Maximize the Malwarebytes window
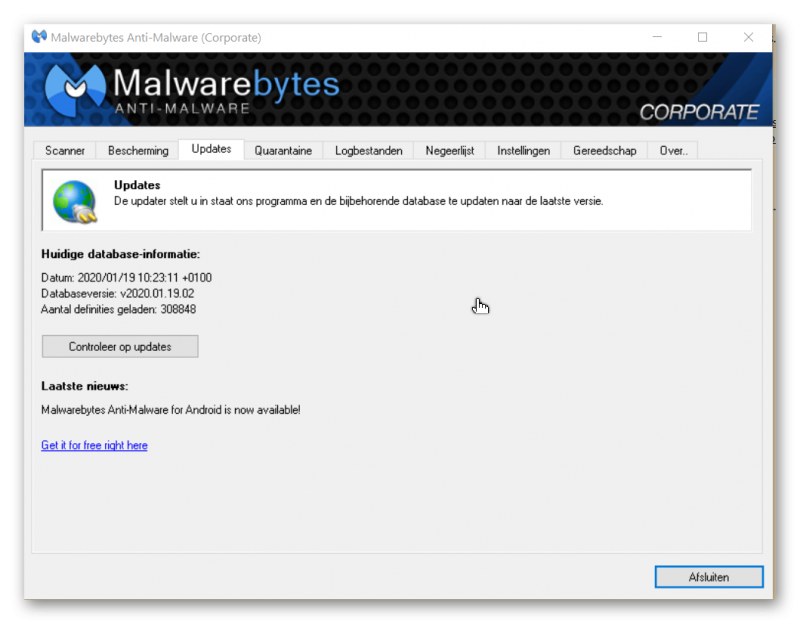The image size is (800, 624). coord(702,37)
